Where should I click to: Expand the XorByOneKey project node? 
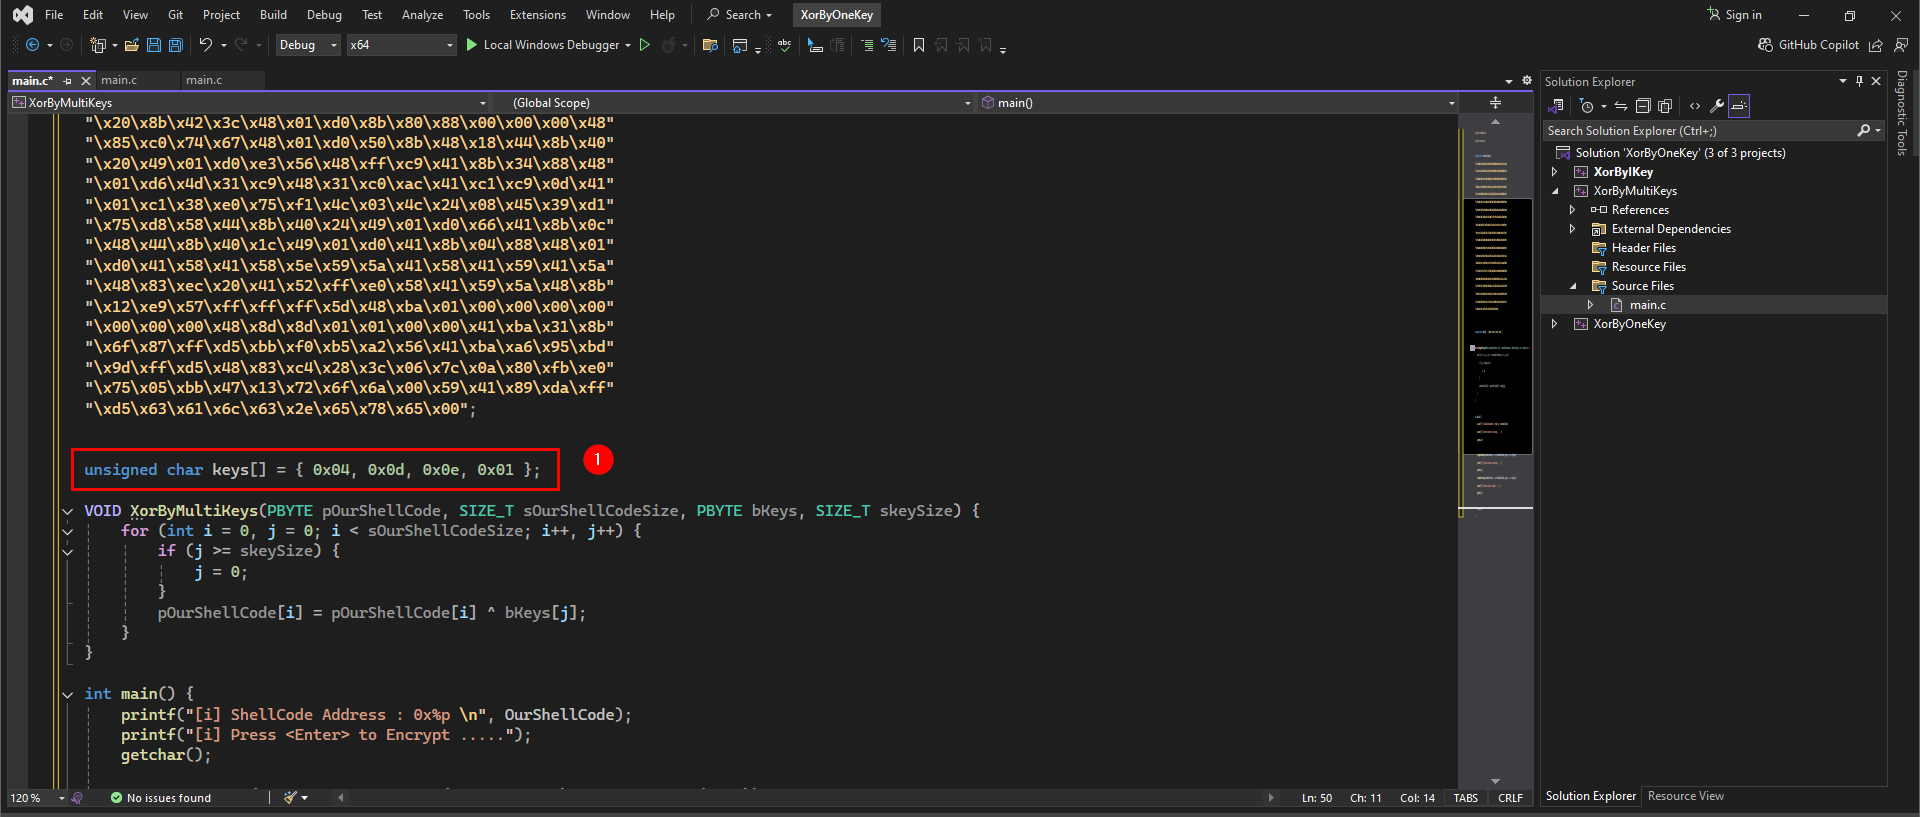[x=1554, y=324]
